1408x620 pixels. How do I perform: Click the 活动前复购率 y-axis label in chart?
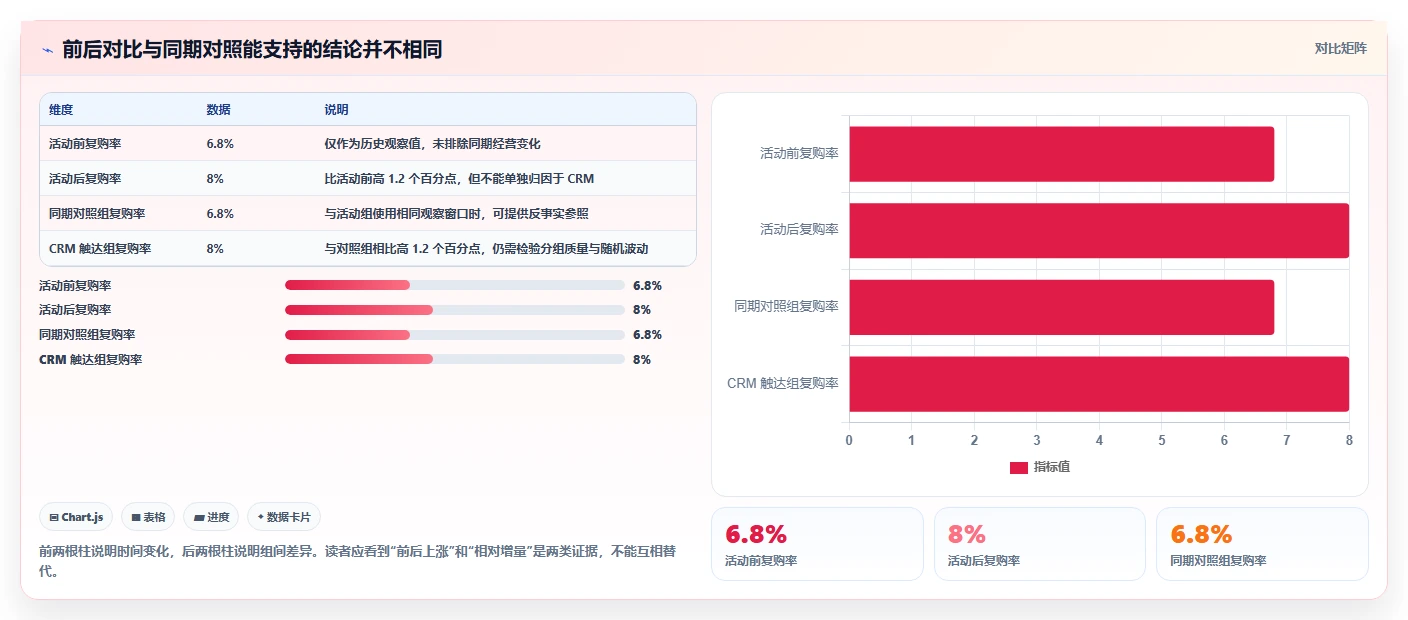tap(799, 154)
